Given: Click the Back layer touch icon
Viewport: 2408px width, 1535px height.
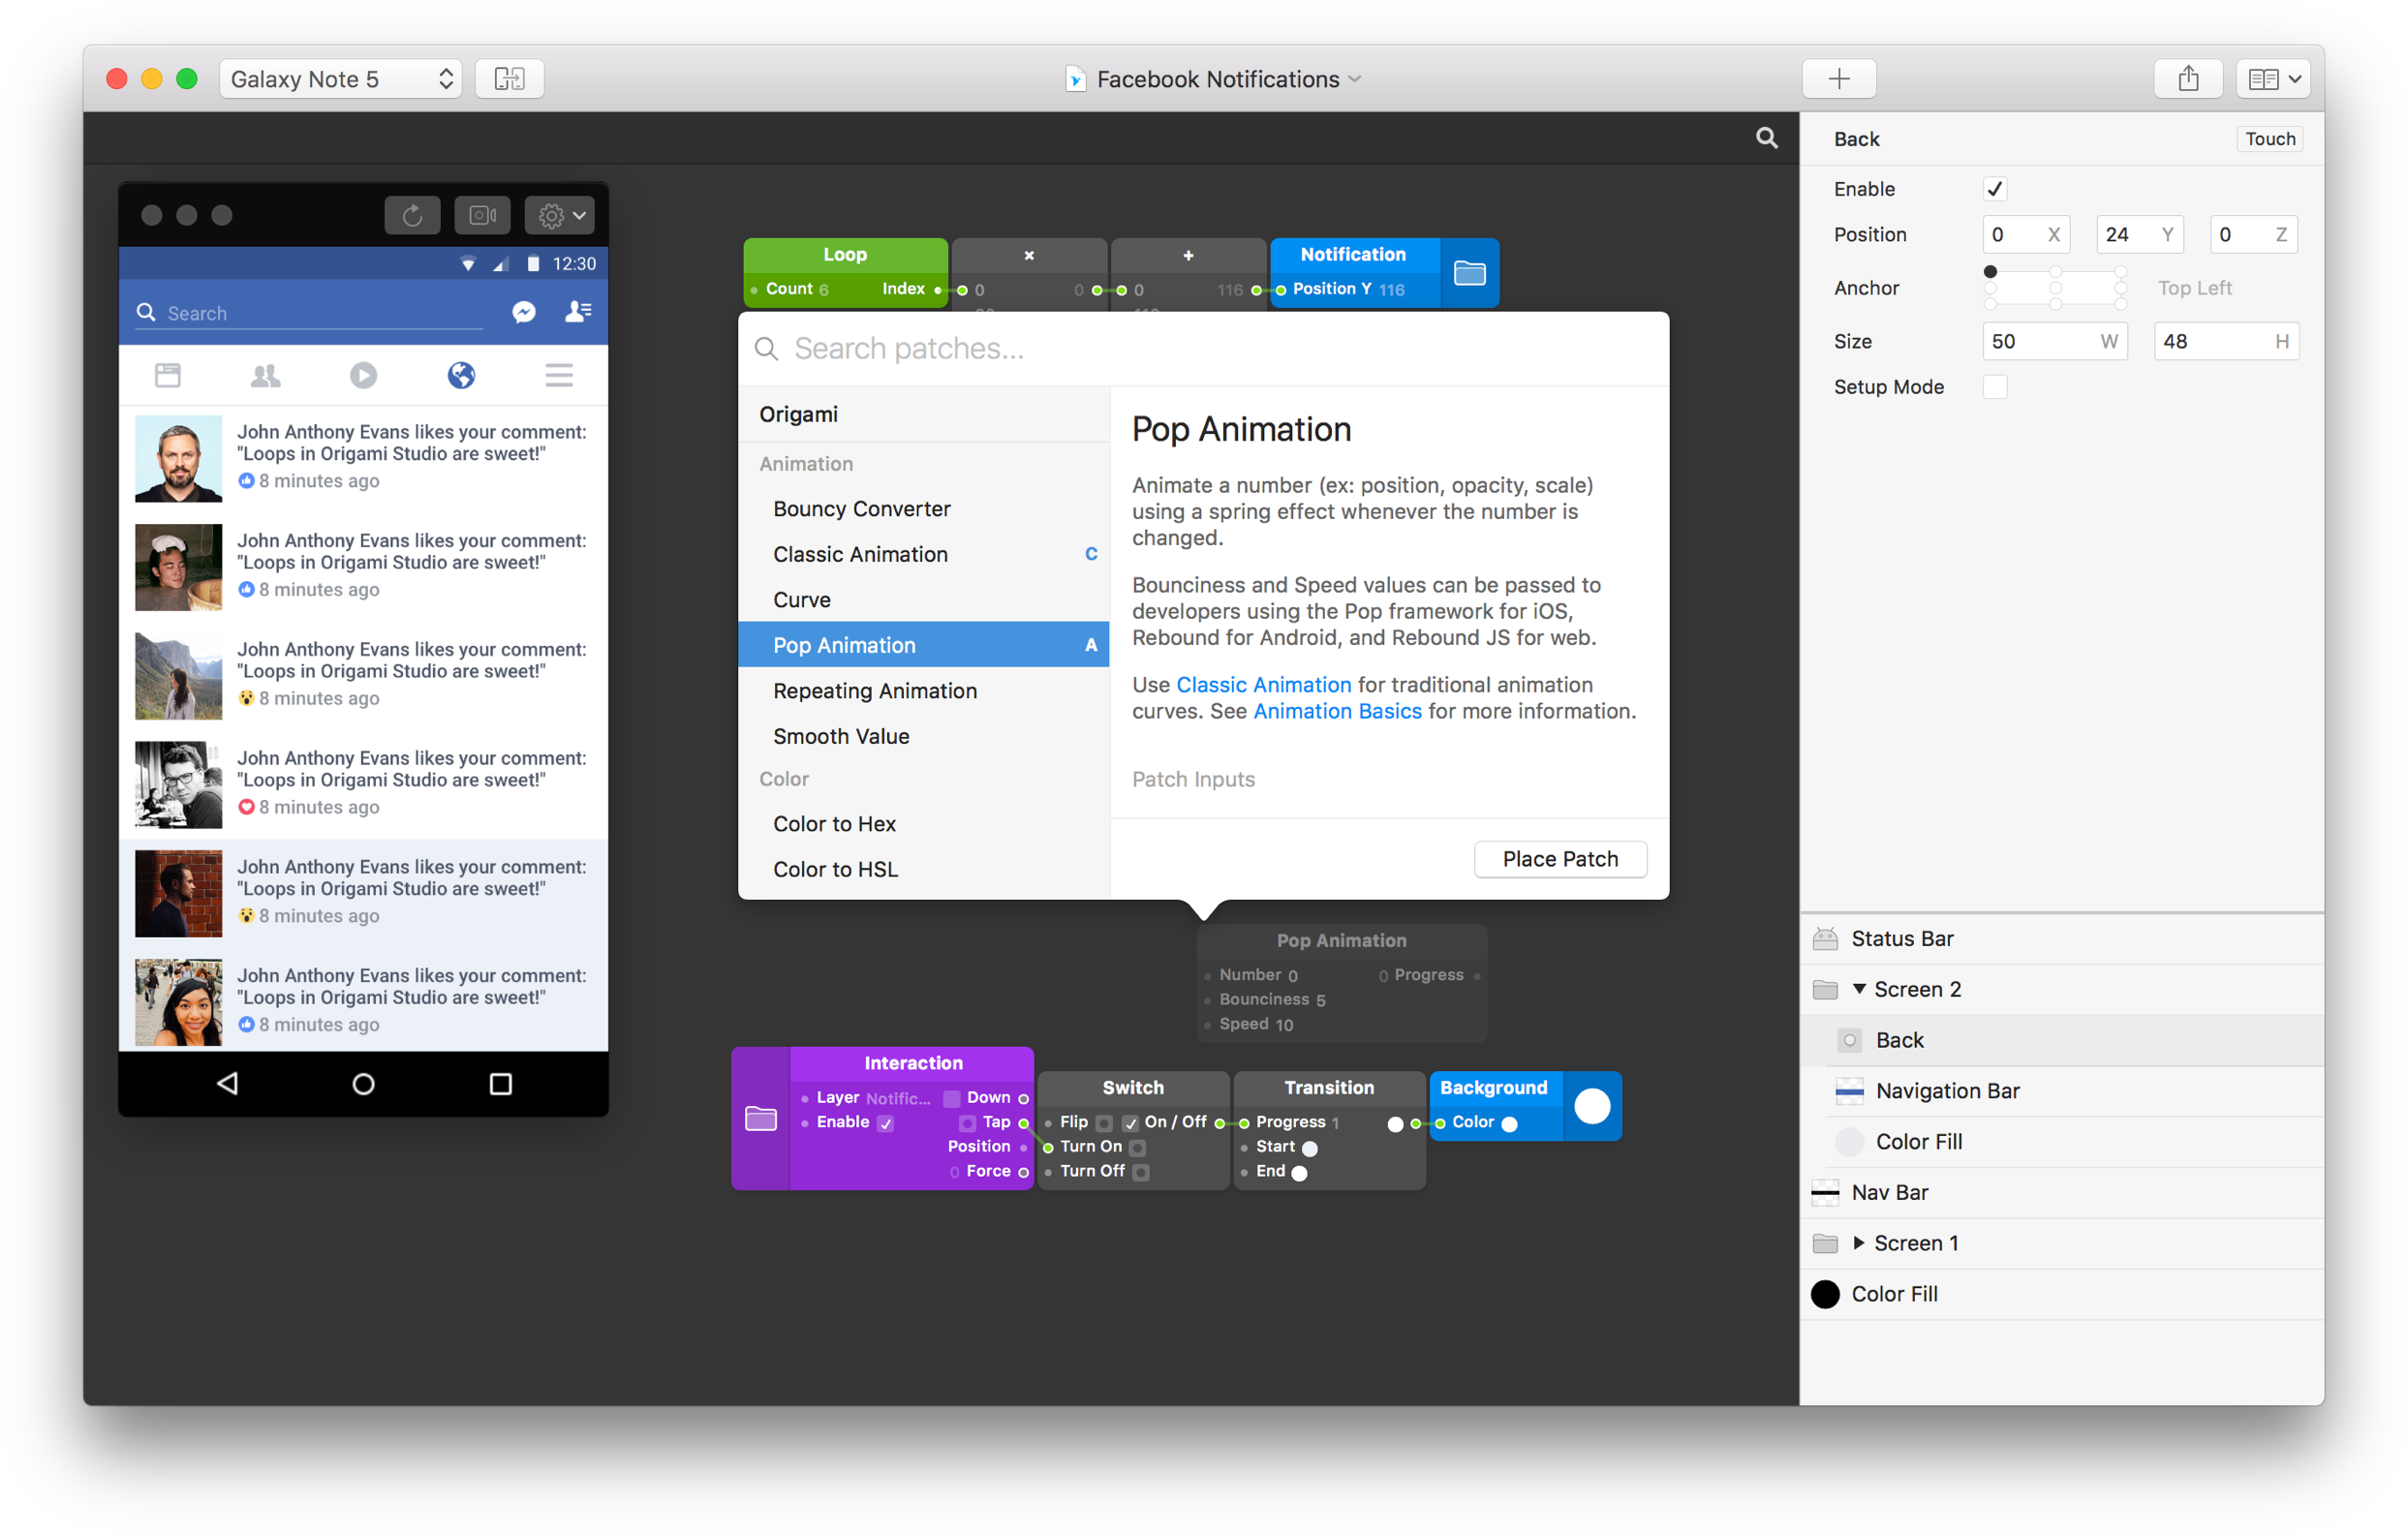Looking at the screenshot, I should click(x=1850, y=1040).
